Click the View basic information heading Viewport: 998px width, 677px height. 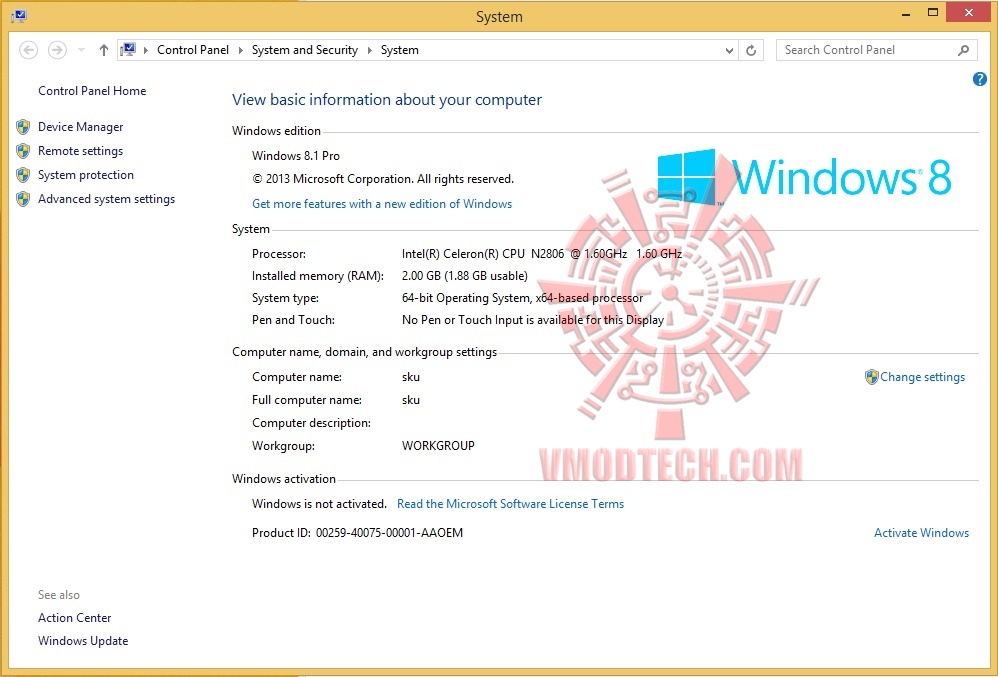387,100
